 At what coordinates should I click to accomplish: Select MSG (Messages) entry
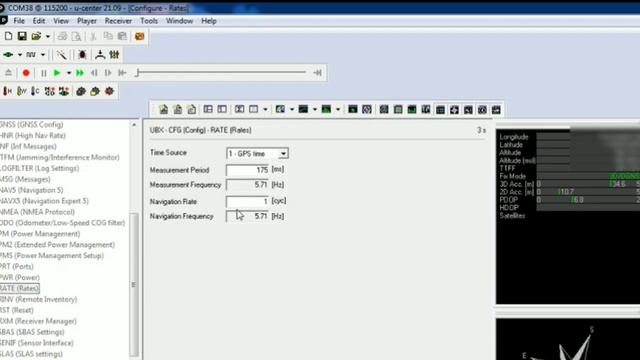25,179
